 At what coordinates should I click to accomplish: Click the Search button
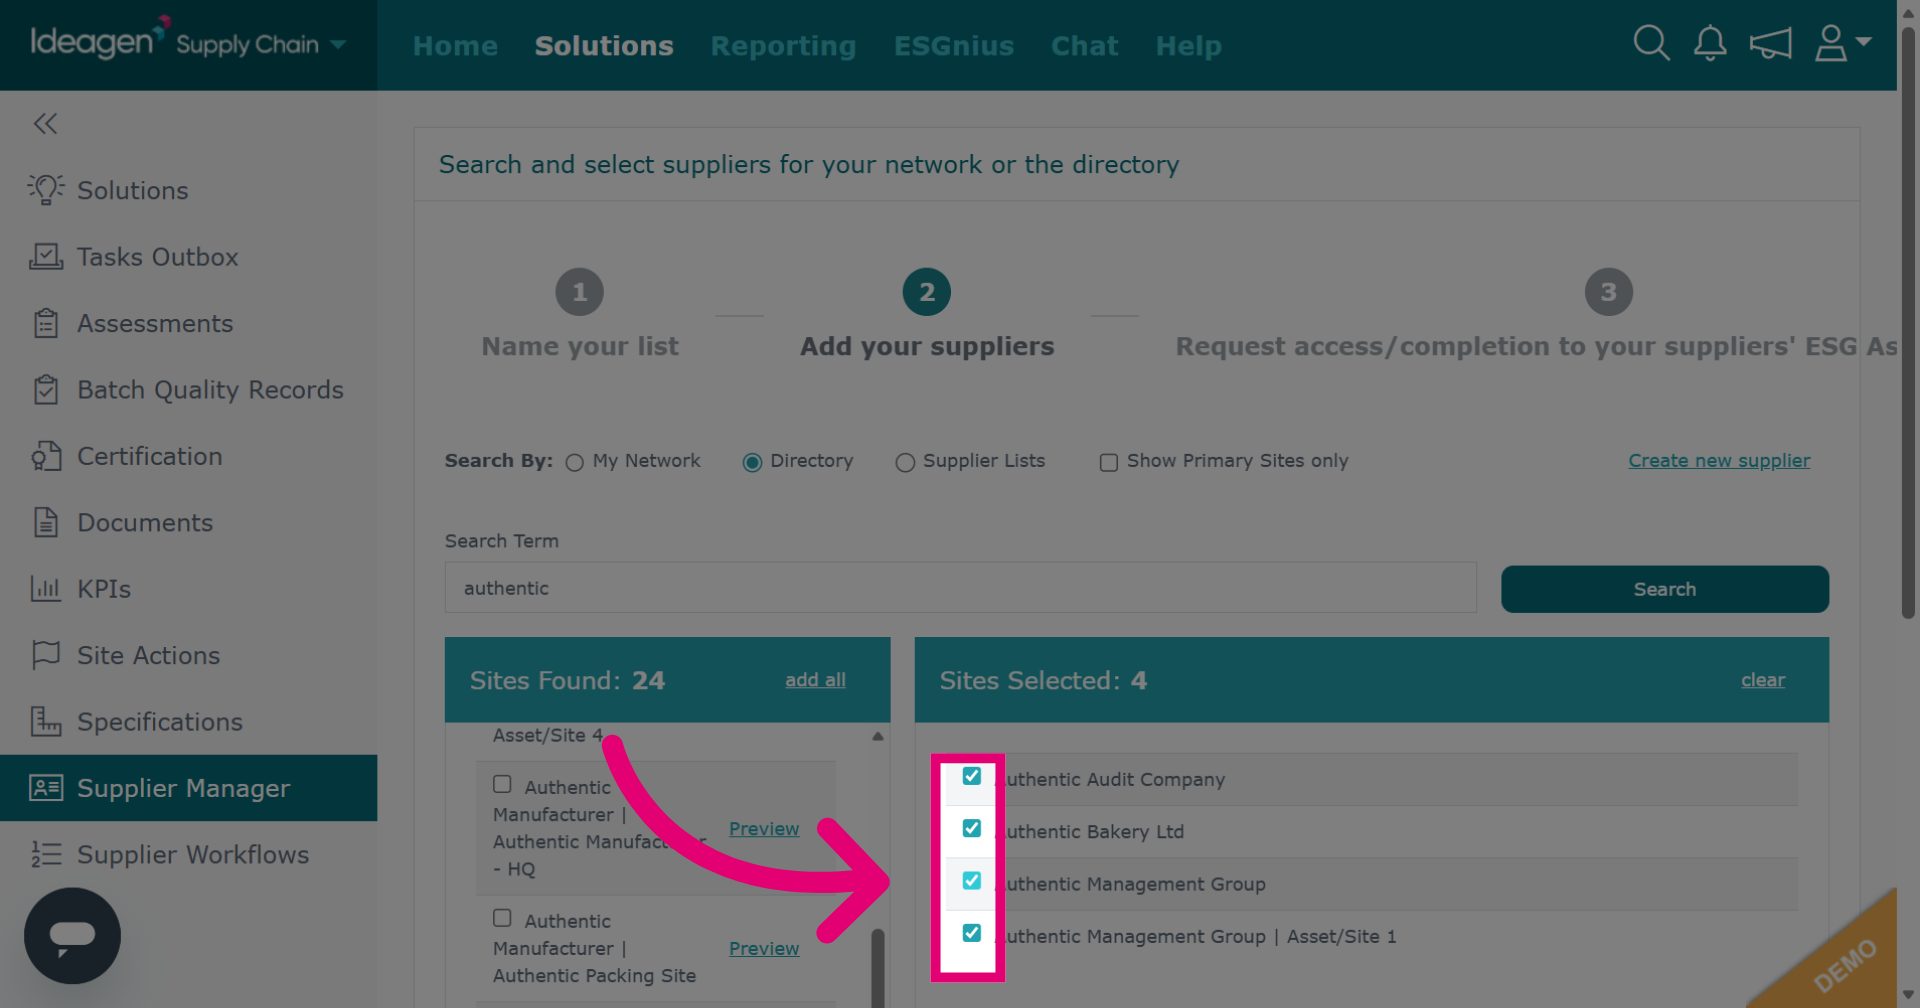(x=1664, y=589)
